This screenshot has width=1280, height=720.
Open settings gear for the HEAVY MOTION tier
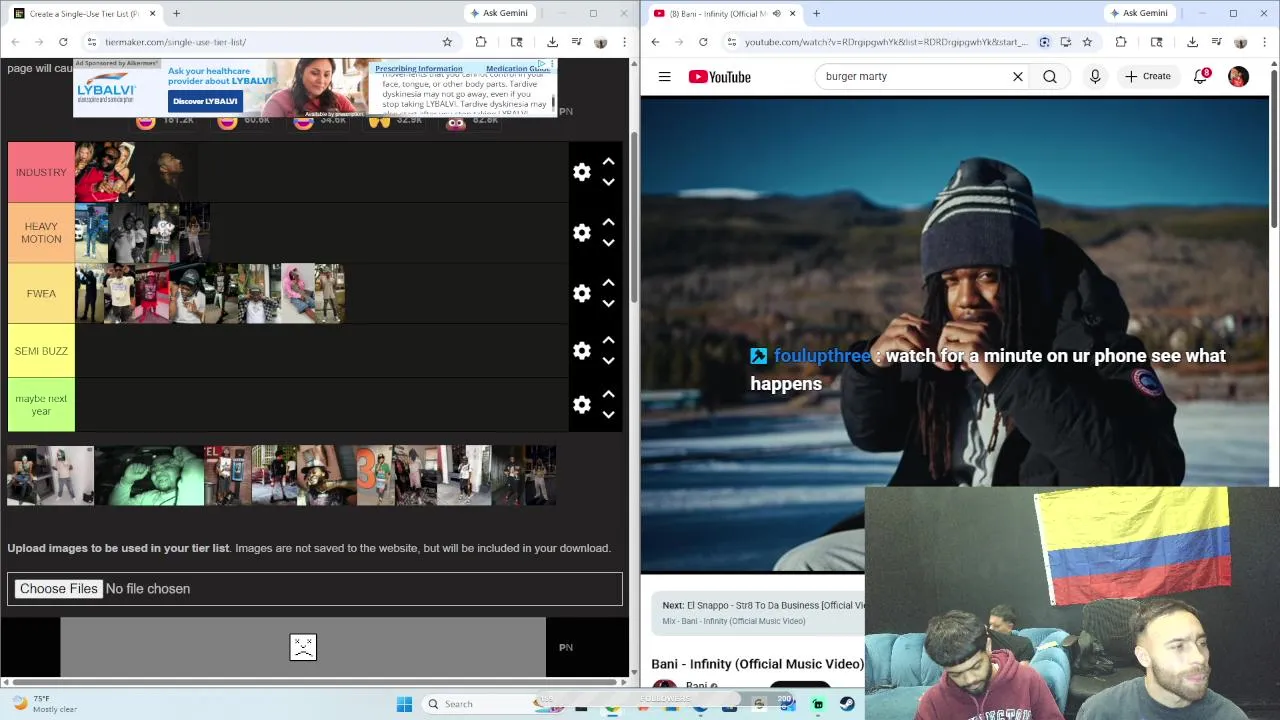[582, 233]
